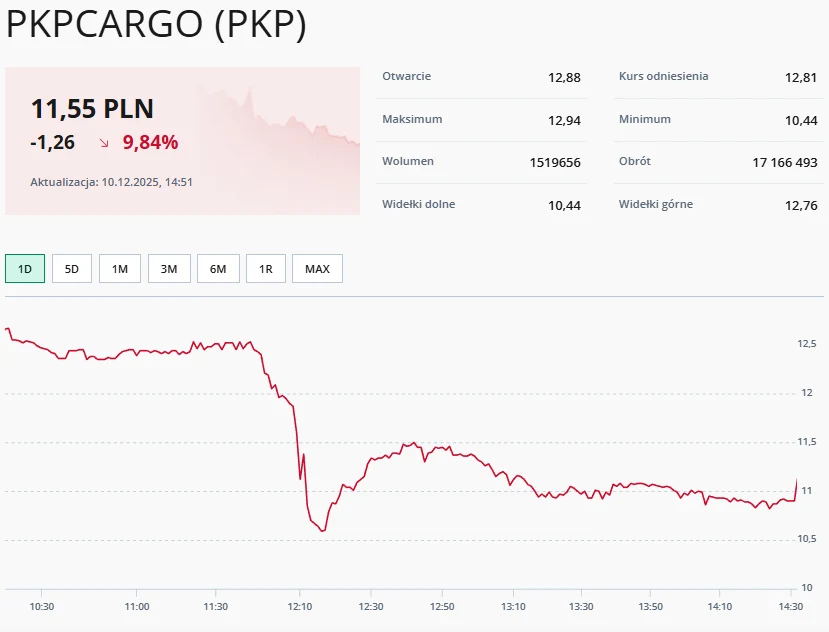Viewport: 829px width, 632px height.
Task: Open the MAX historical range
Action: pos(317,268)
